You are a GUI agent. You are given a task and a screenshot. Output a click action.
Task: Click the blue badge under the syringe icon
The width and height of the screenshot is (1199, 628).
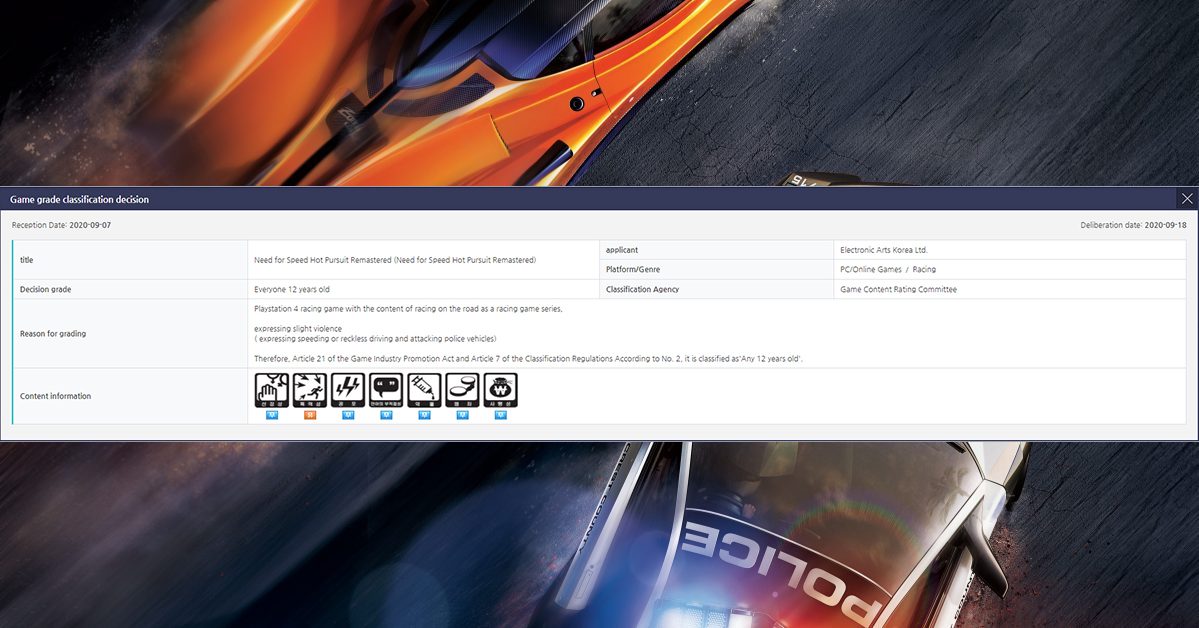coord(424,415)
